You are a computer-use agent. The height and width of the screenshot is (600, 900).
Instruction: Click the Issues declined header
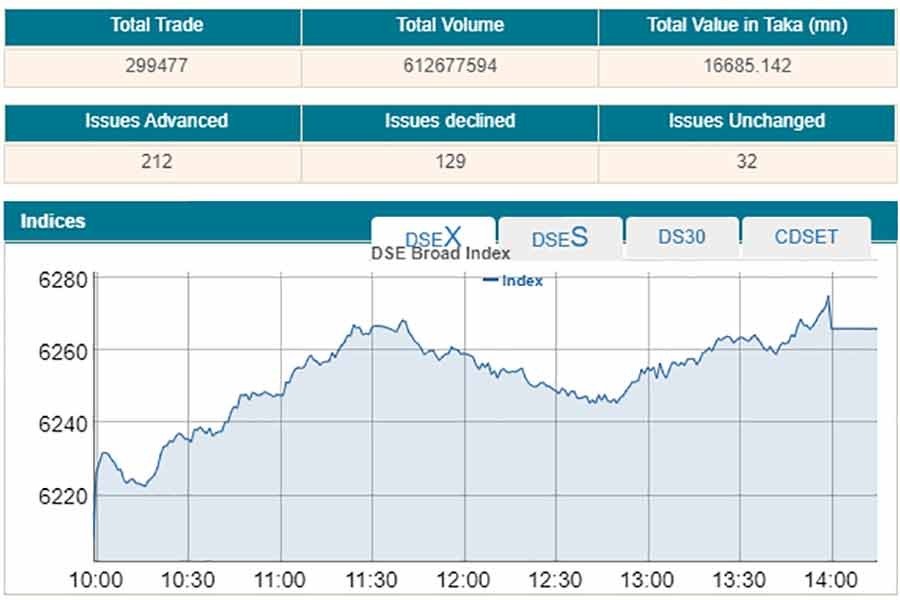pos(450,121)
